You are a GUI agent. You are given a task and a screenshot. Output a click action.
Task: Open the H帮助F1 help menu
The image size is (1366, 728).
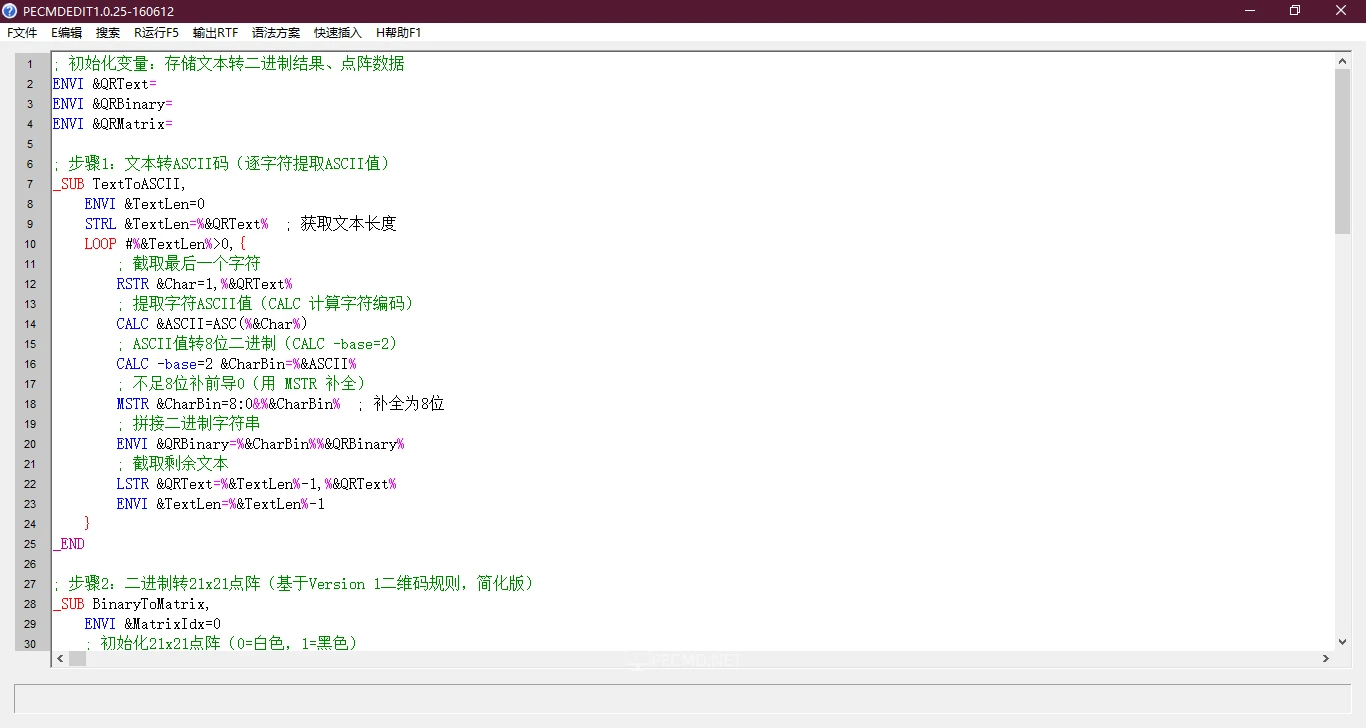pos(397,32)
